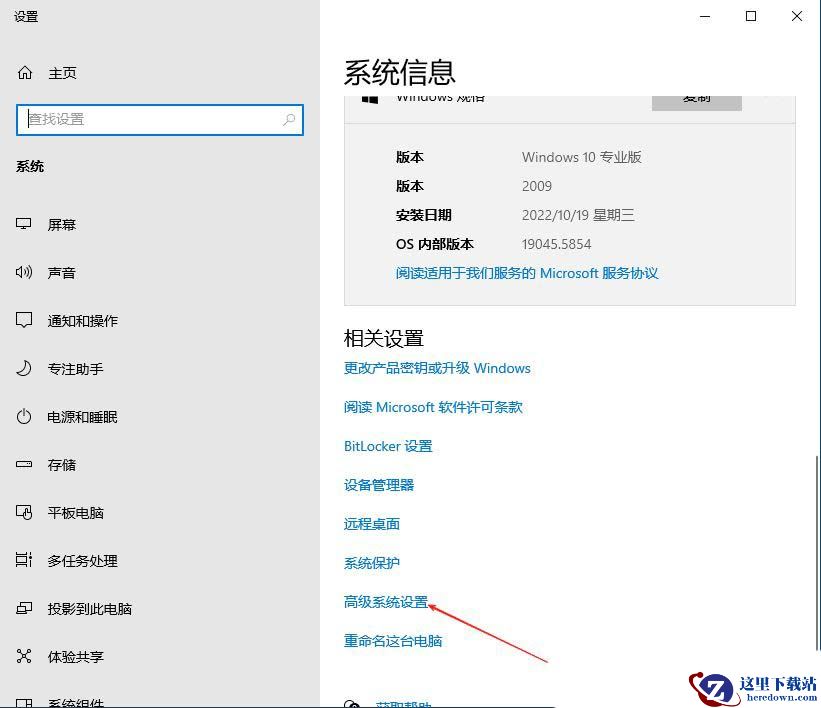Click the 声音 speaker icon
The image size is (821, 708).
point(24,272)
